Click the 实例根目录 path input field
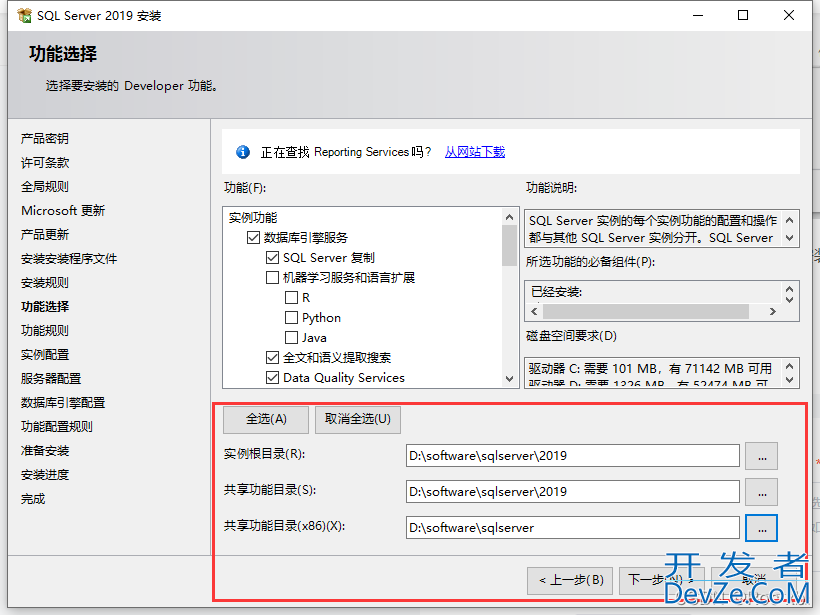This screenshot has height=615, width=820. point(573,455)
